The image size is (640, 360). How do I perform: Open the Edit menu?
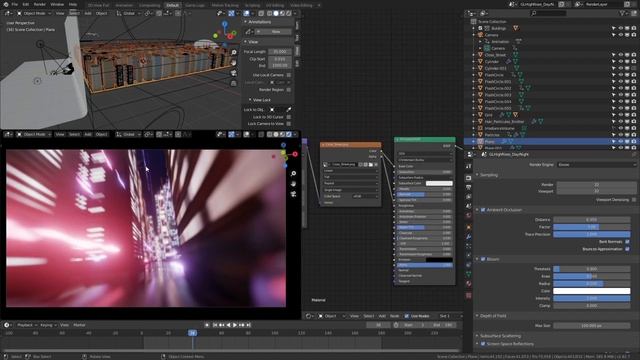[26, 4]
